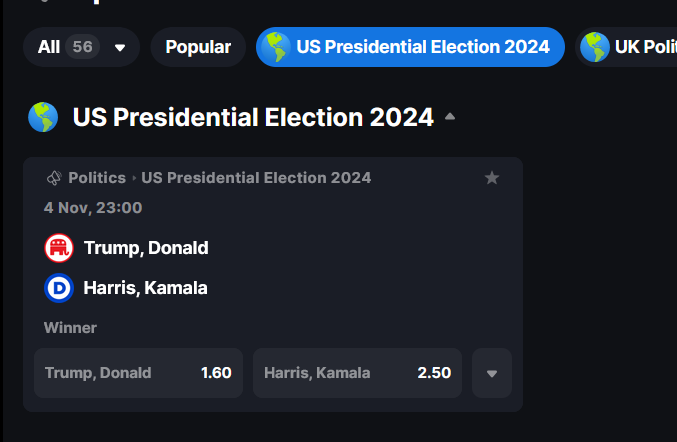677x442 pixels.
Task: Expand more markets arrow beside Winner odds
Action: coord(492,373)
